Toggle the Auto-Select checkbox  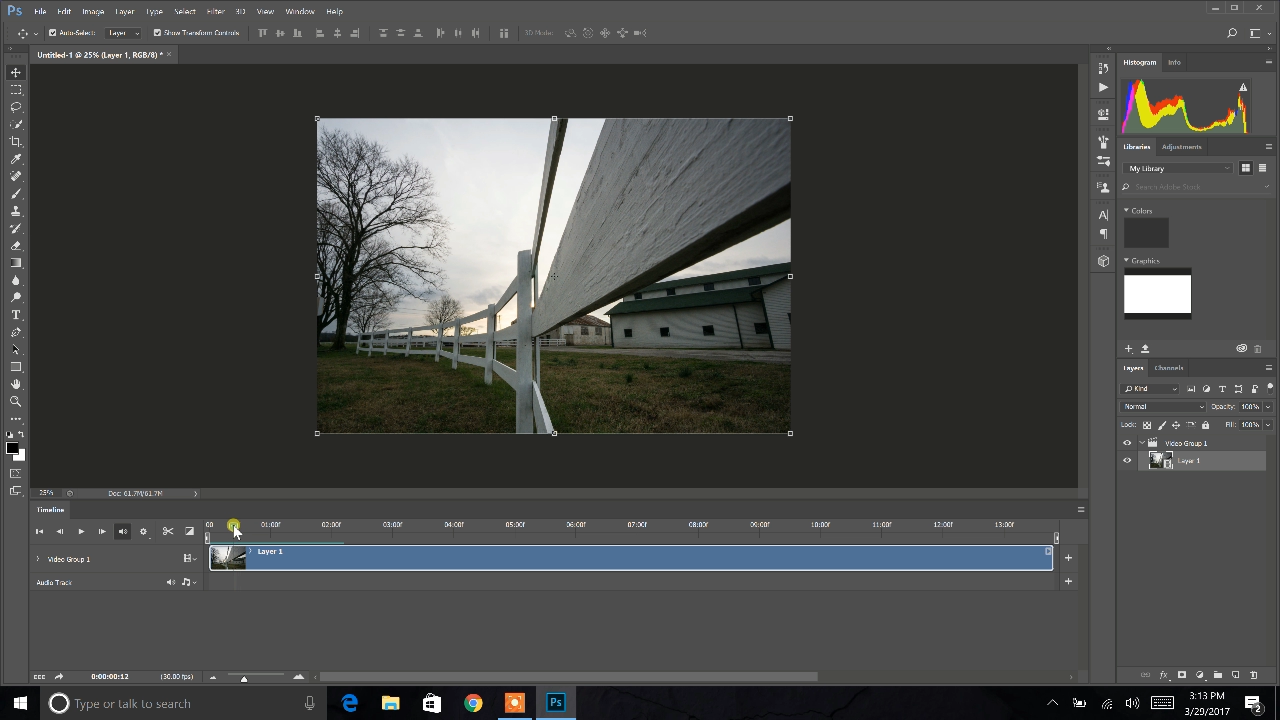coord(52,33)
